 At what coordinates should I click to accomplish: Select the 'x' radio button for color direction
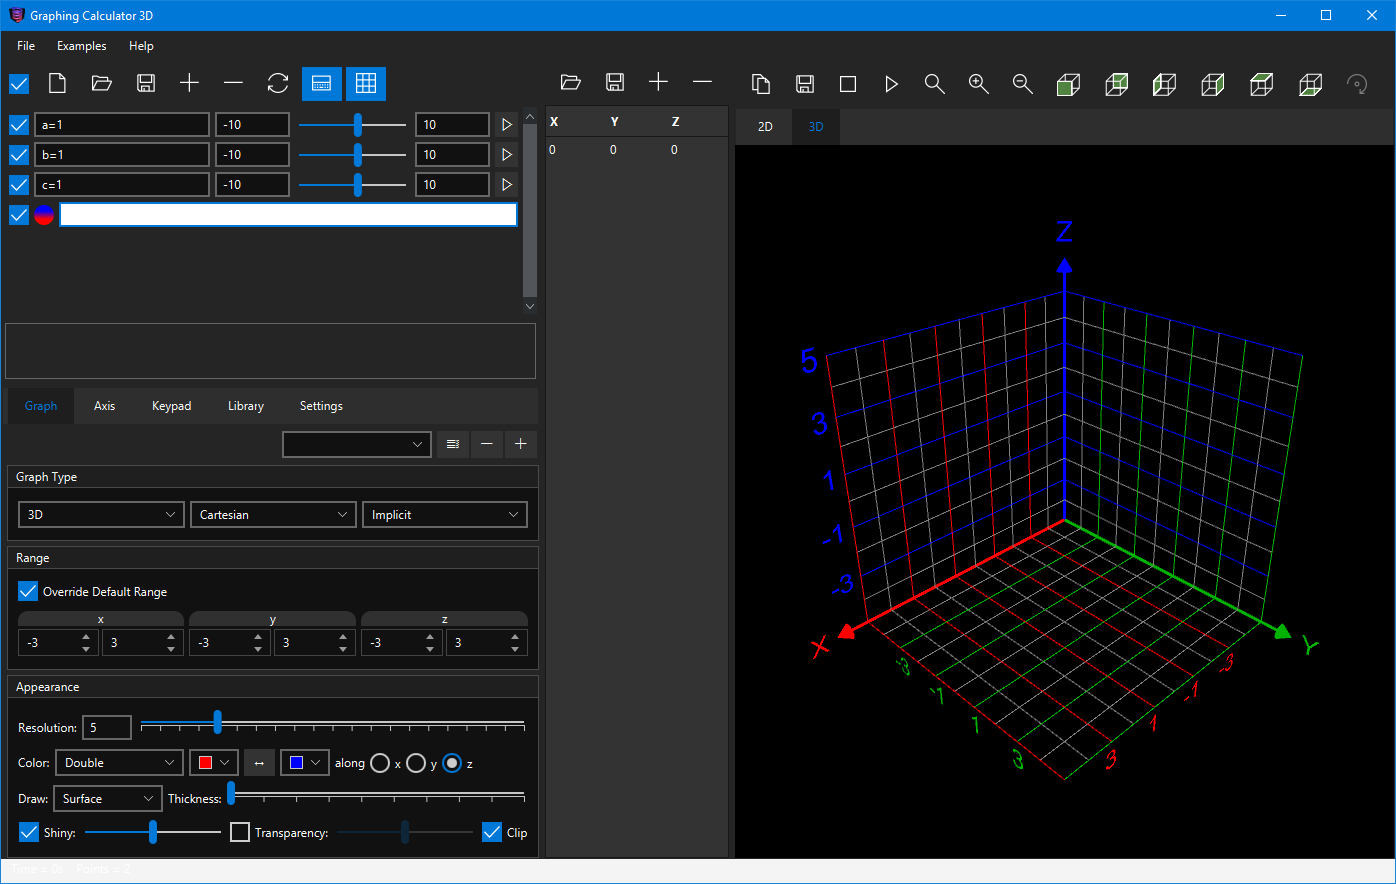[380, 763]
